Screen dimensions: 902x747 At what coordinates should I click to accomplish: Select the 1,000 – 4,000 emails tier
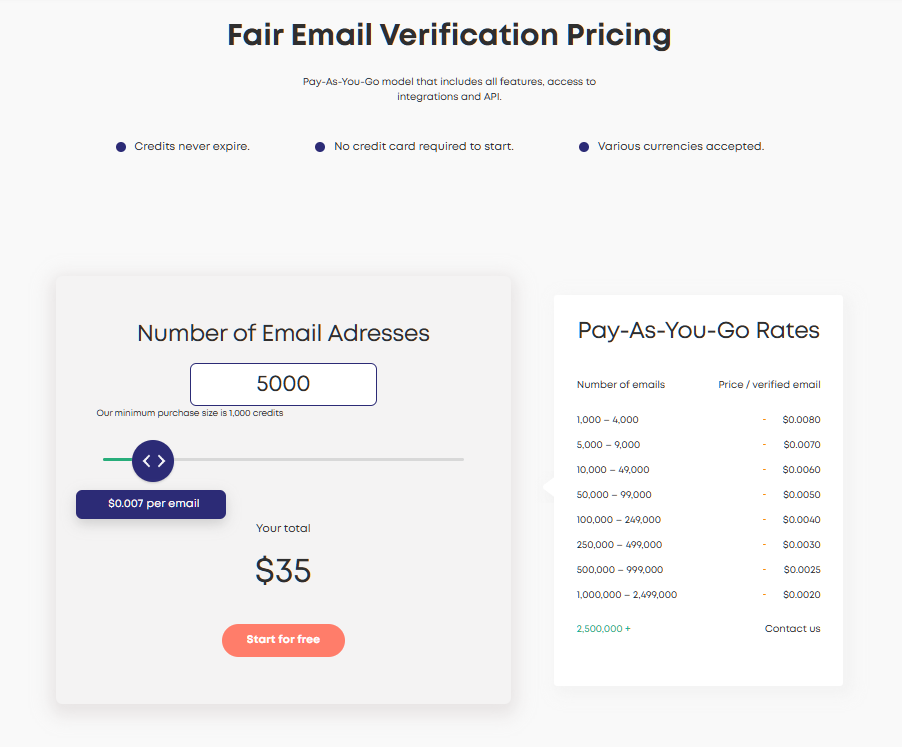[607, 420]
